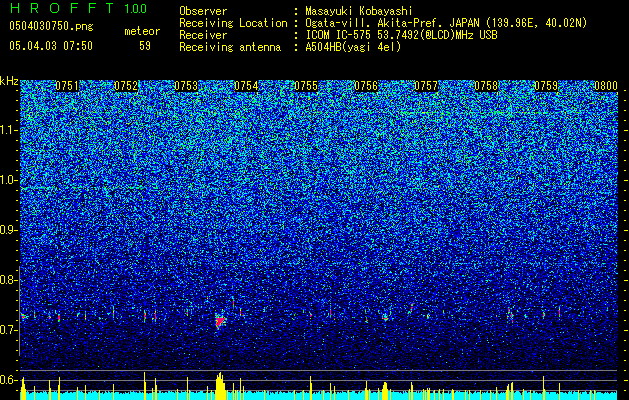629x400 pixels.
Task: Click the meteor label
Action: pyautogui.click(x=142, y=31)
